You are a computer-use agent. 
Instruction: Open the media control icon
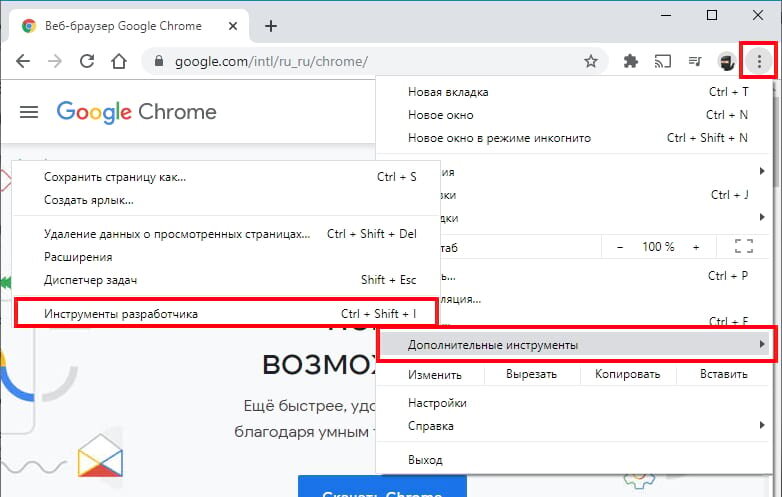[x=695, y=61]
